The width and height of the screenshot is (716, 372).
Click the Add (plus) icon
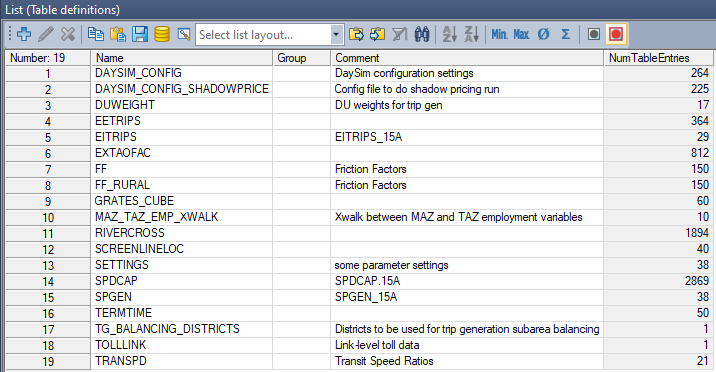(24, 34)
